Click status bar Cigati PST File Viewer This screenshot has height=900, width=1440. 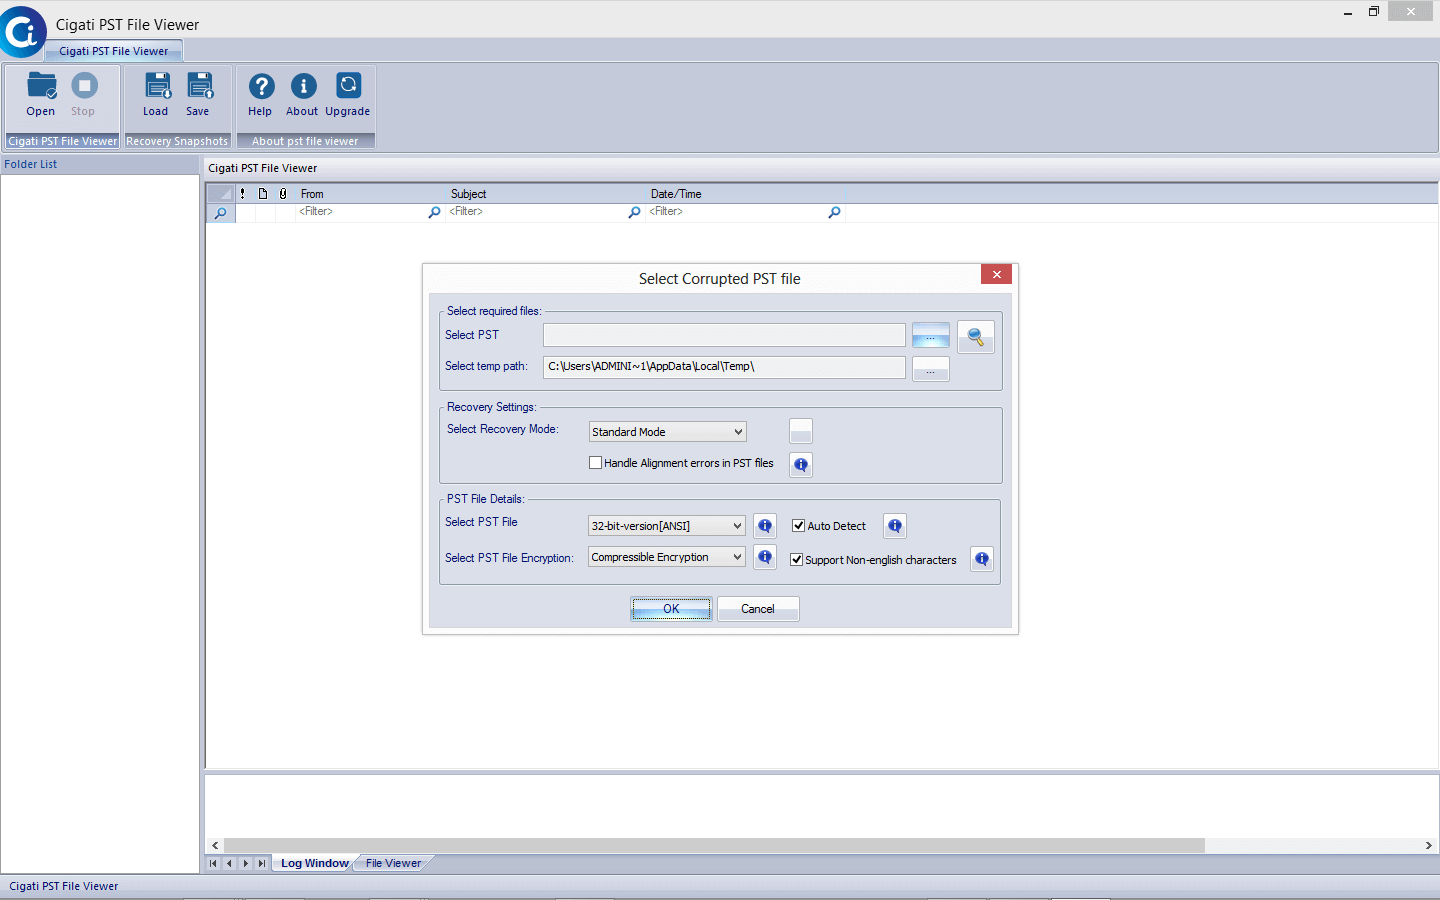pos(64,886)
